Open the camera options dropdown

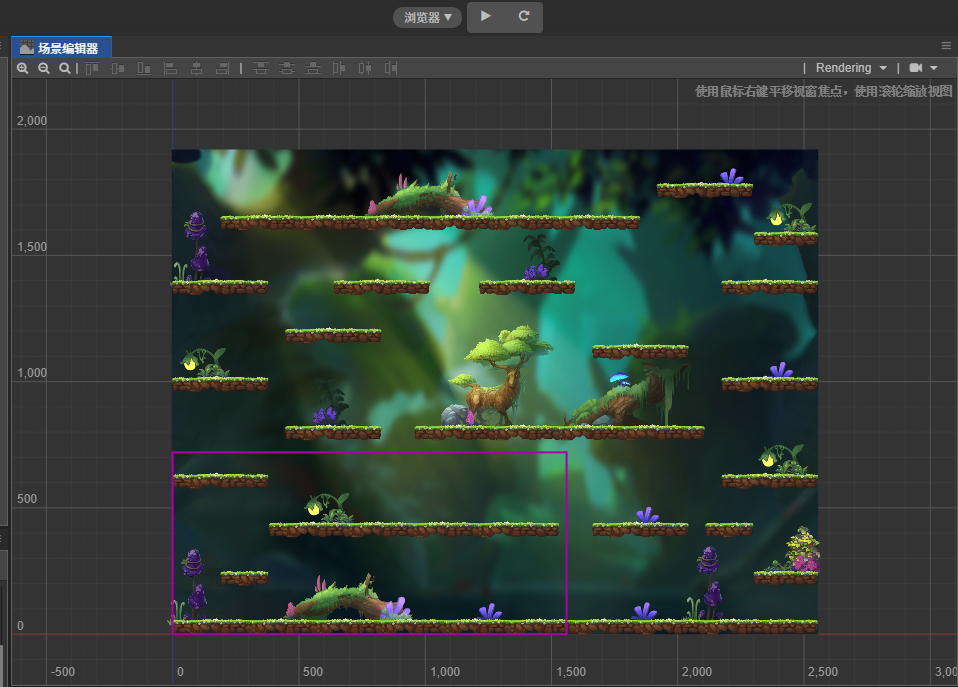923,68
